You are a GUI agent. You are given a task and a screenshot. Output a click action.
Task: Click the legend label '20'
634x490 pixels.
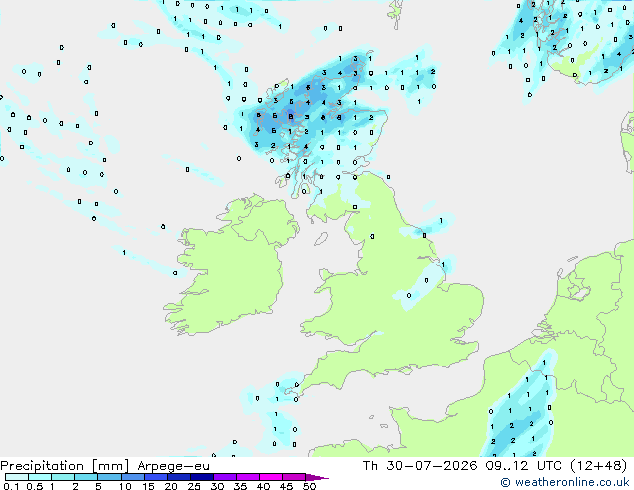pos(171,486)
